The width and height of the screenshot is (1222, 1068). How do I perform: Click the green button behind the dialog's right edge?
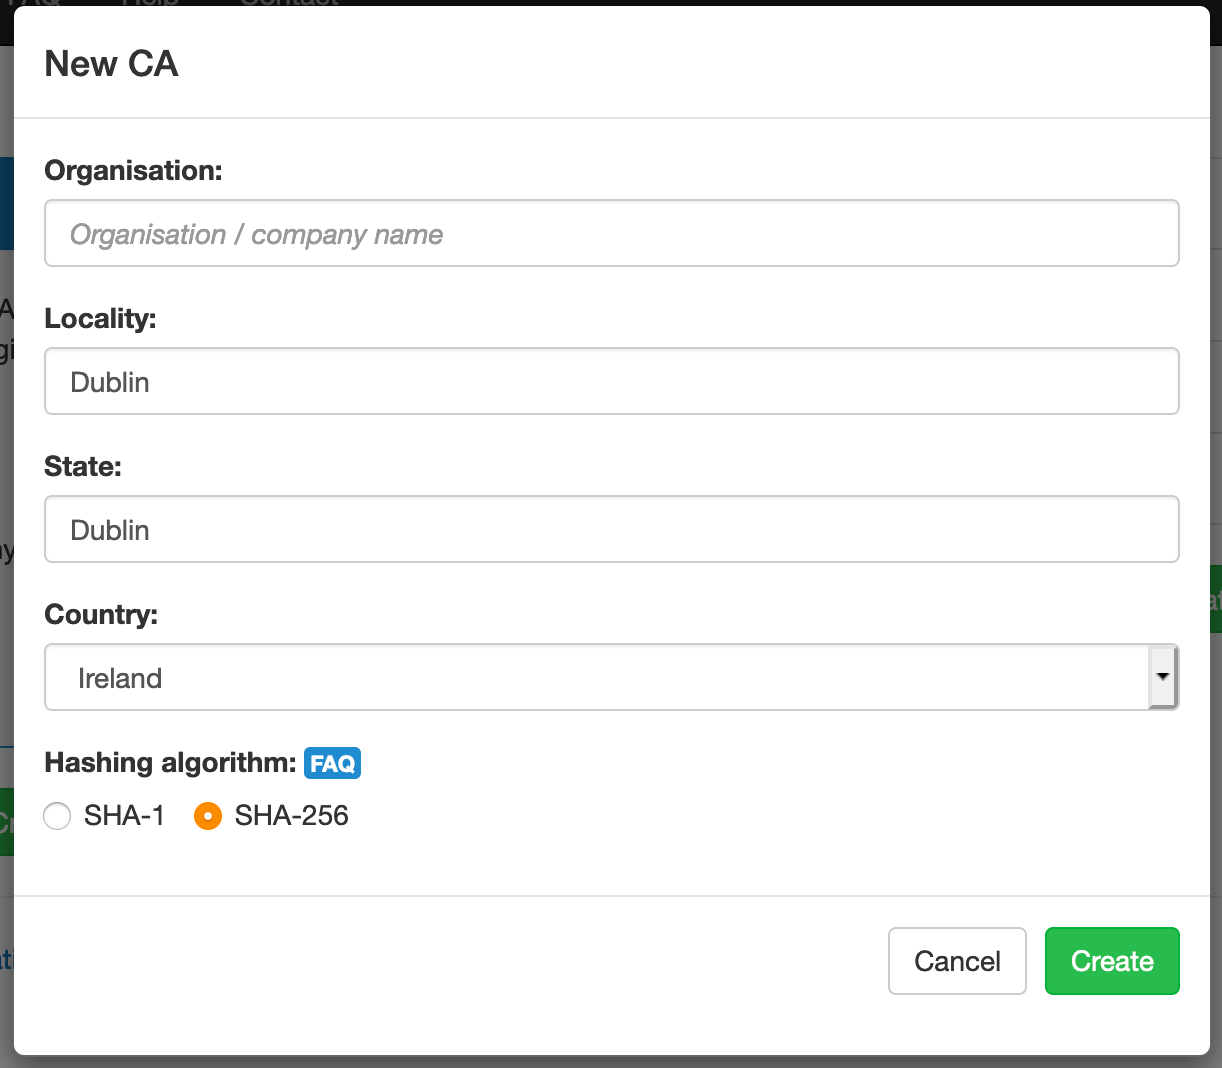[x=1215, y=599]
